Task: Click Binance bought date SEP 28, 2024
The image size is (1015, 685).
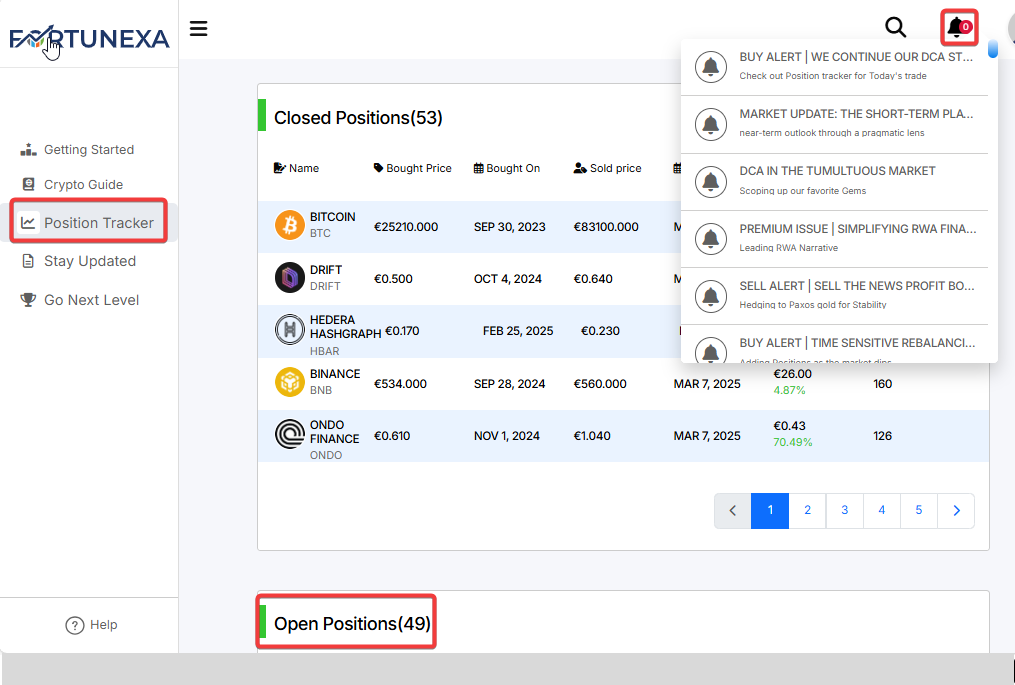Action: (x=509, y=384)
